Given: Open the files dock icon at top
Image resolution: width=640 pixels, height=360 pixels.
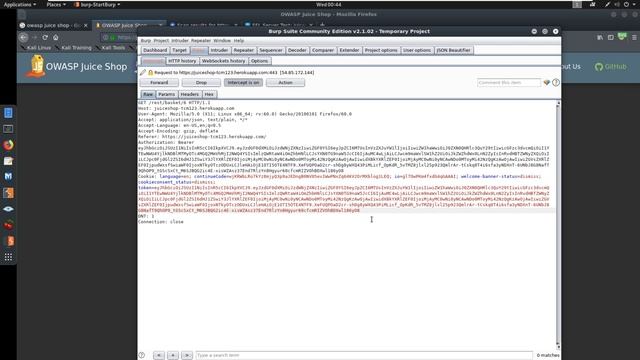Looking at the screenshot, I should (x=8, y=113).
